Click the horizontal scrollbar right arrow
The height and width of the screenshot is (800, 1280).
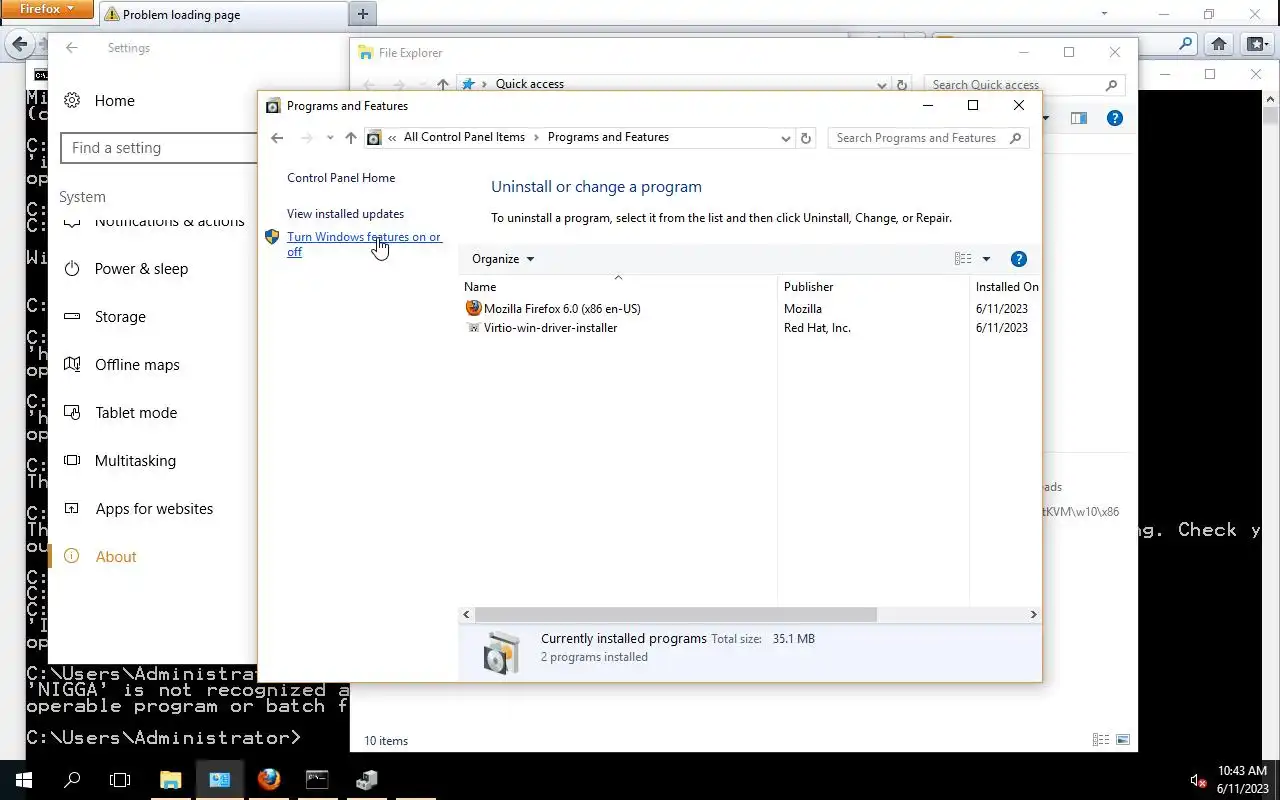point(1033,615)
